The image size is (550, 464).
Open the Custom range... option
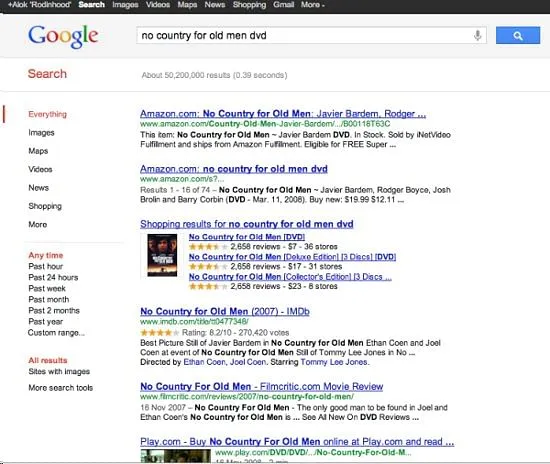[56, 333]
